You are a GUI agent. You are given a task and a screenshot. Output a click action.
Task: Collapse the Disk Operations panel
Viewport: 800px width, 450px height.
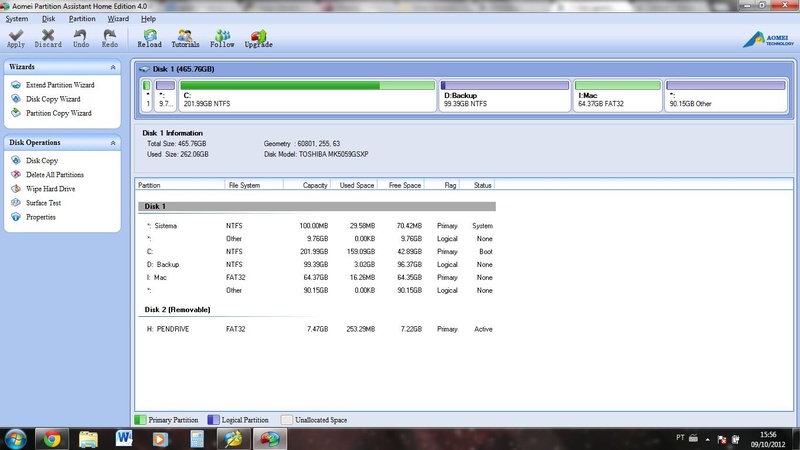[113, 143]
